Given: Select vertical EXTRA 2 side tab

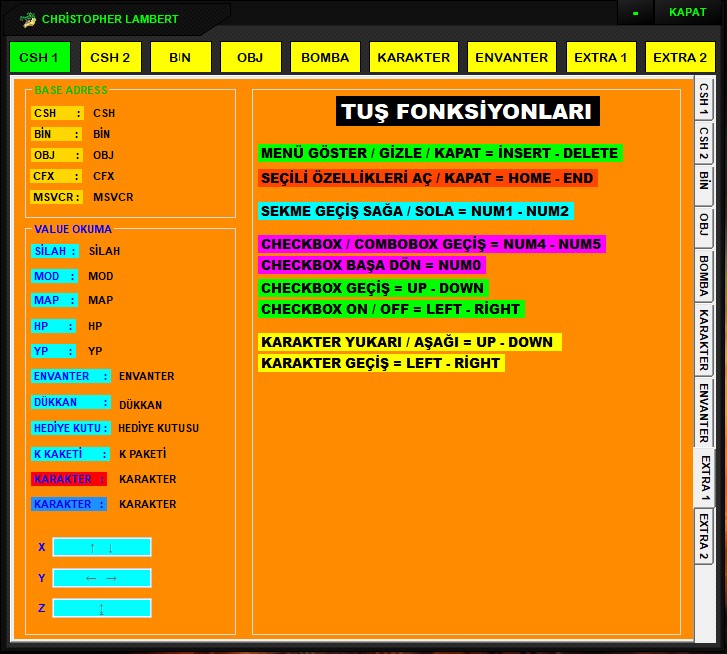Looking at the screenshot, I should pos(703,537).
